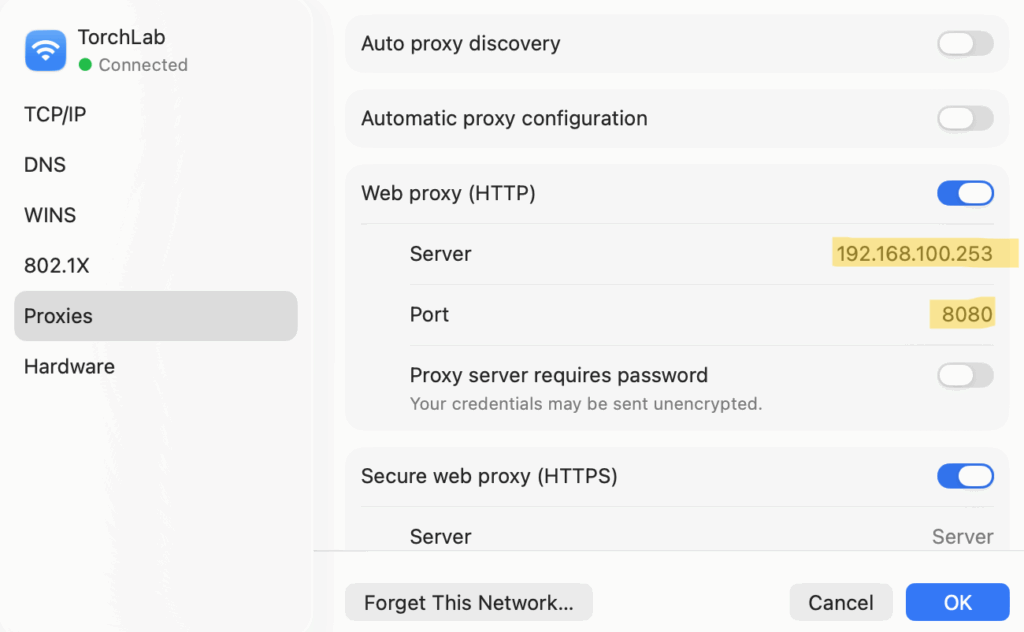The width and height of the screenshot is (1024, 632).
Task: Click the TorchLab network name
Action: coord(121,38)
